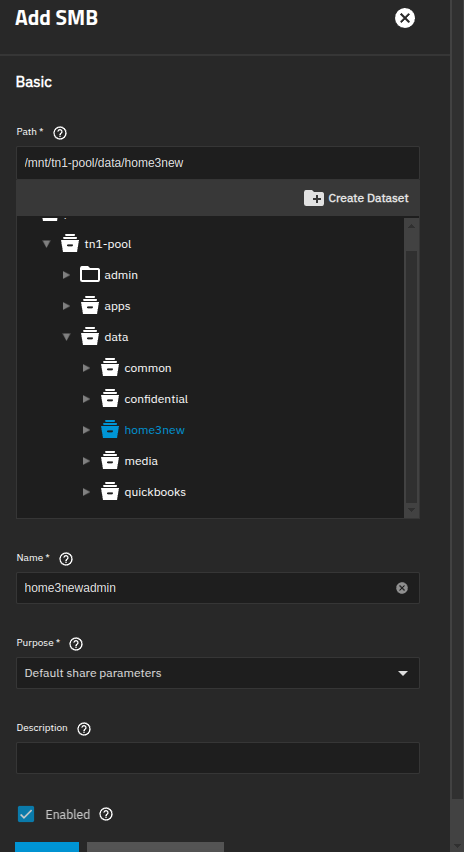464x852 pixels.
Task: Expand the confidential dataset arrow
Action: coord(86,399)
